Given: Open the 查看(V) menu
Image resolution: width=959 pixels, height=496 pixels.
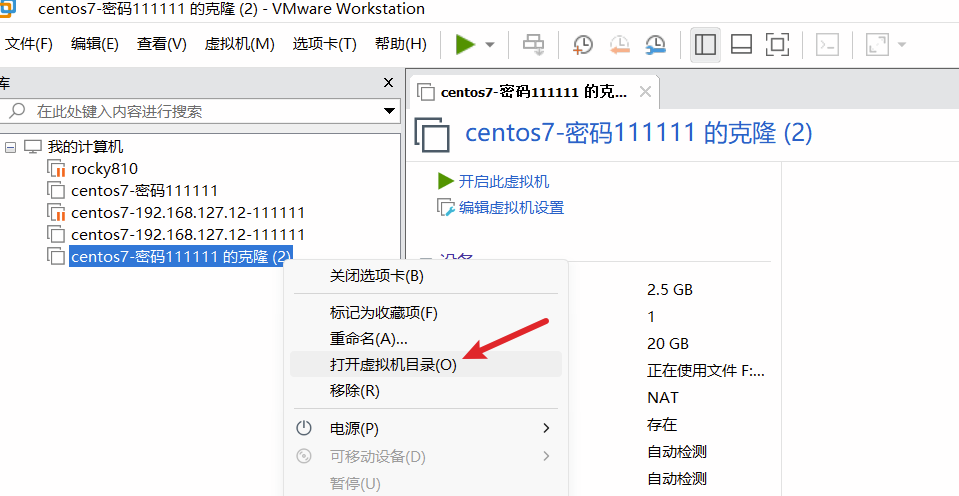Looking at the screenshot, I should pos(161,44).
